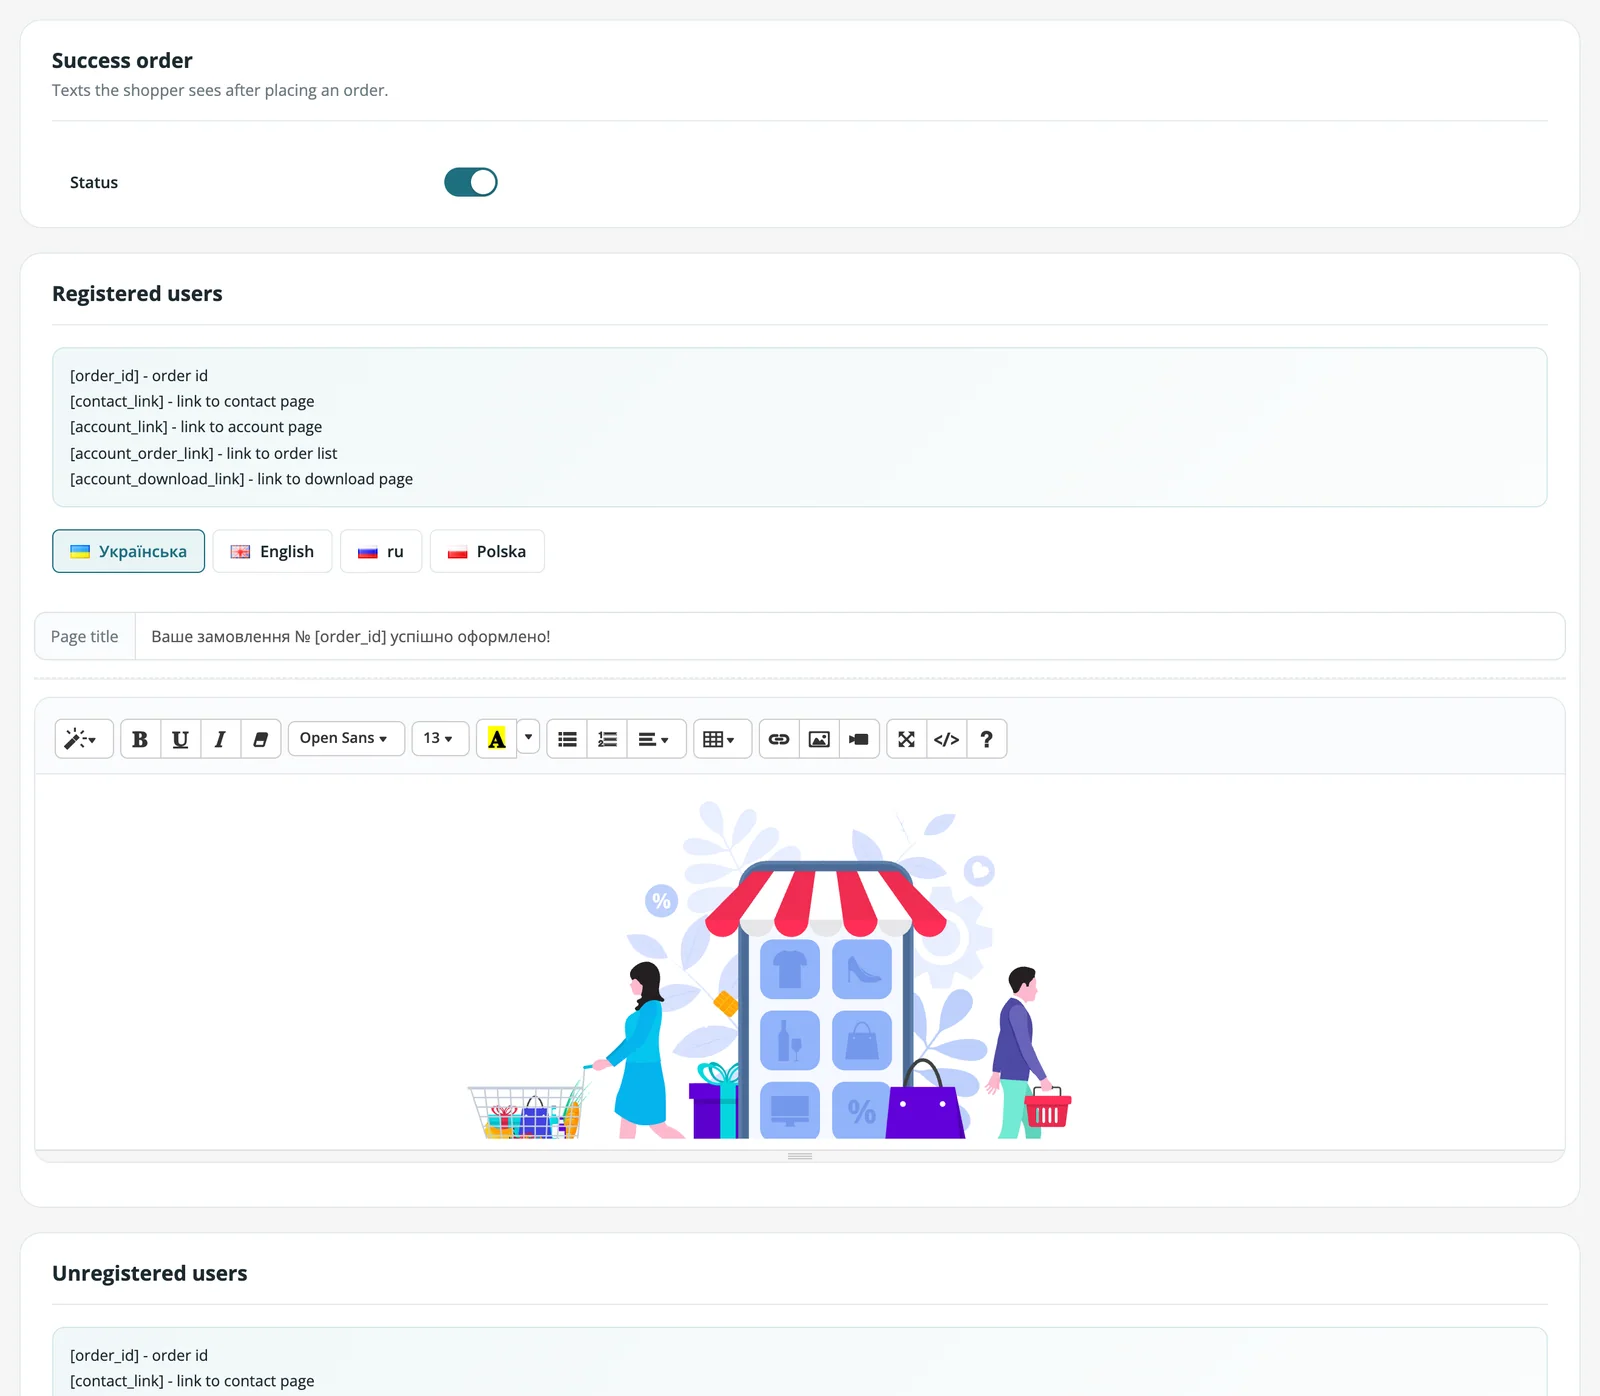This screenshot has height=1396, width=1600.
Task: Insert an unordered bullet list
Action: [567, 739]
